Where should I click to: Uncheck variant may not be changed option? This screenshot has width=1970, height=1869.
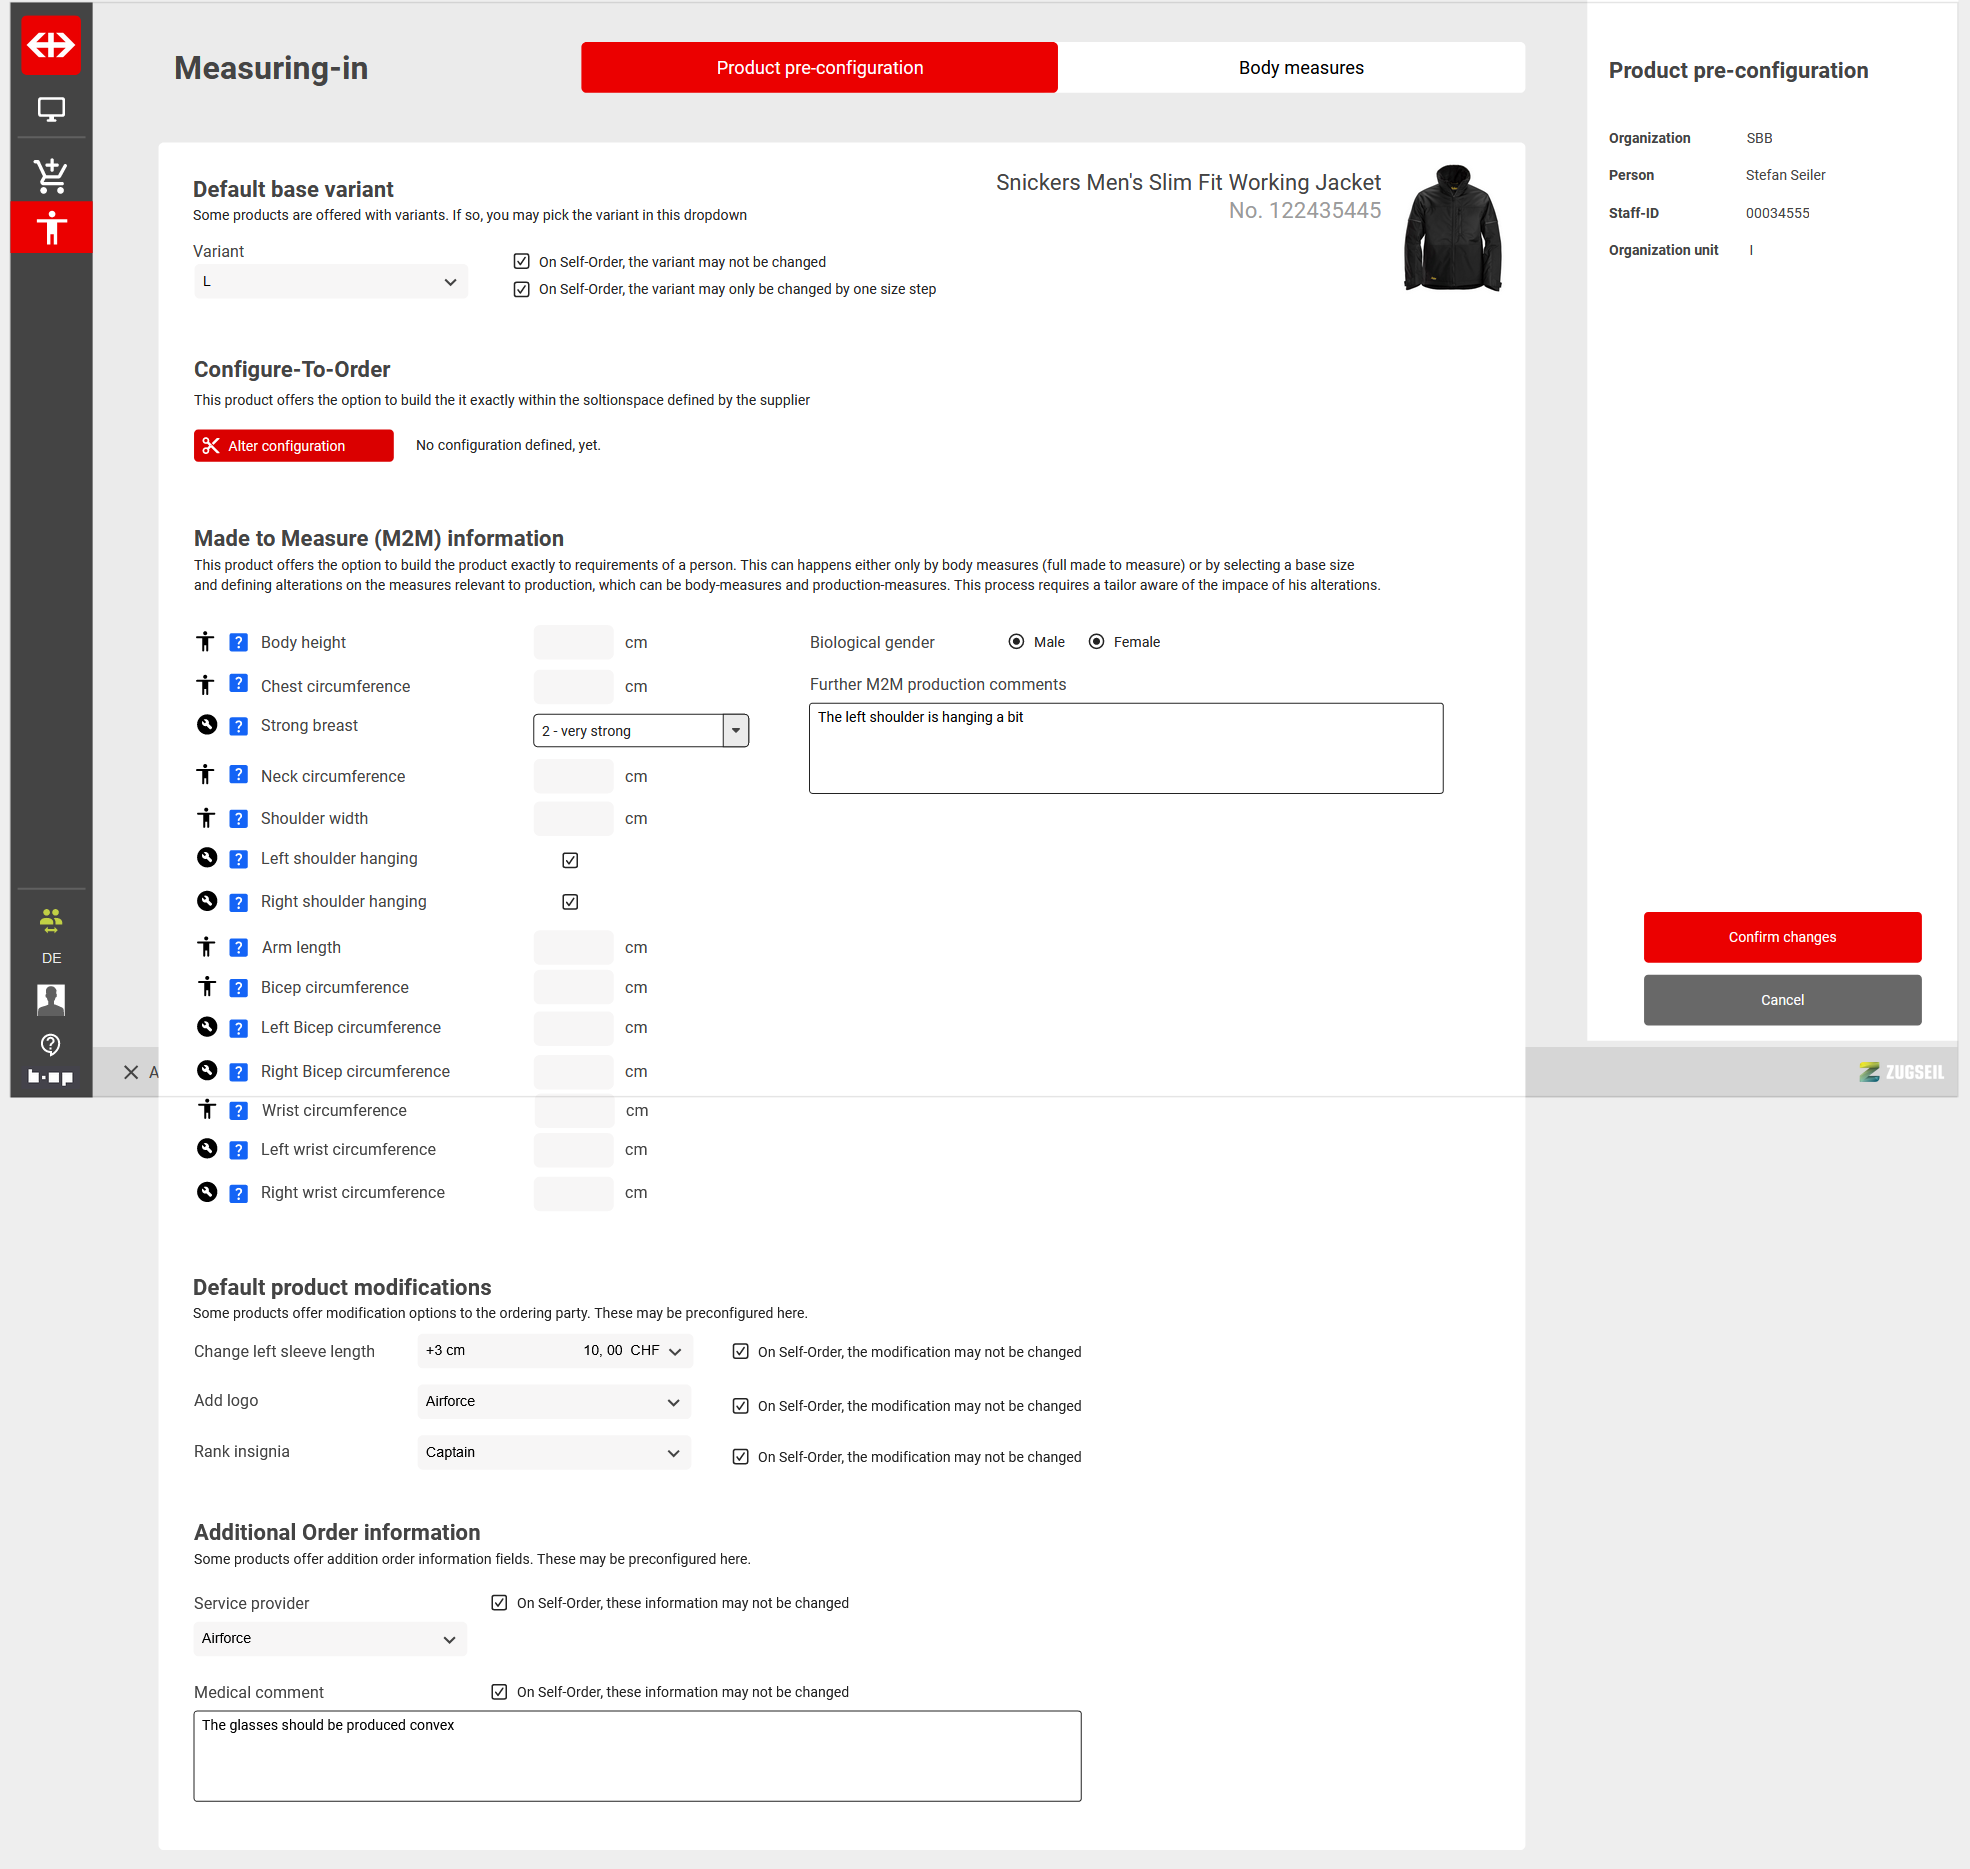522,262
